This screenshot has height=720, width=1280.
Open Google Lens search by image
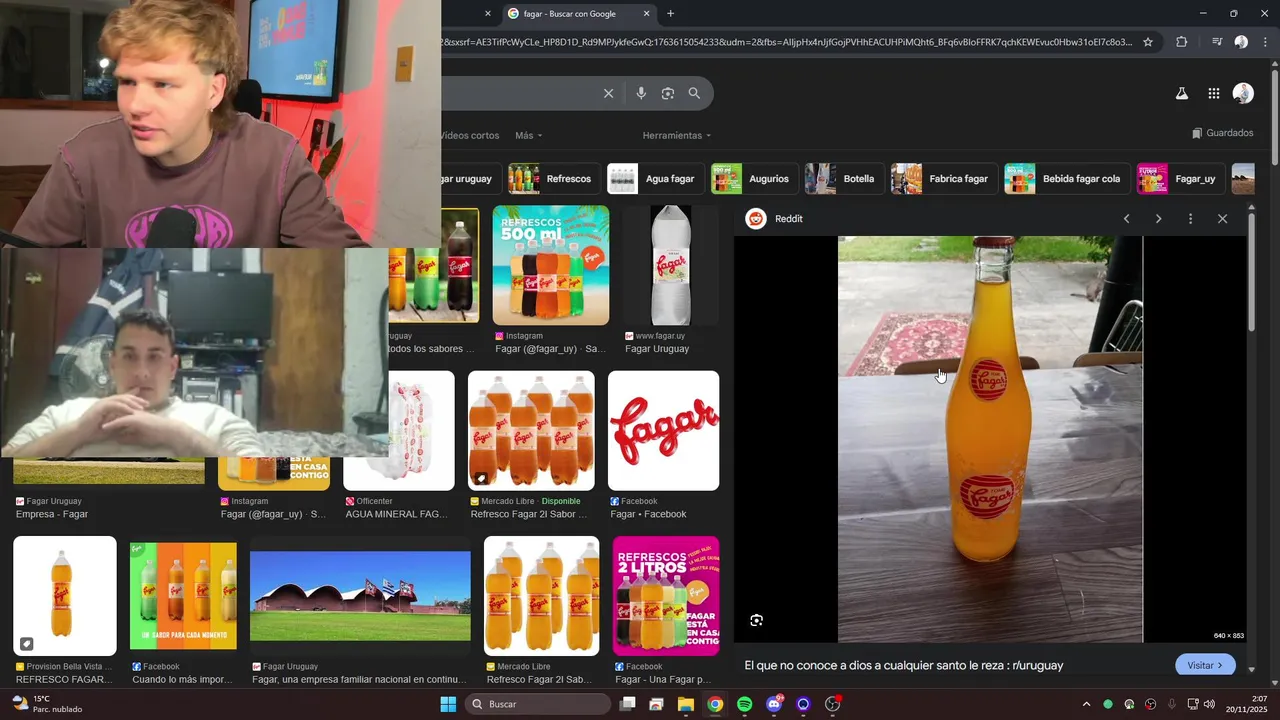[668, 93]
